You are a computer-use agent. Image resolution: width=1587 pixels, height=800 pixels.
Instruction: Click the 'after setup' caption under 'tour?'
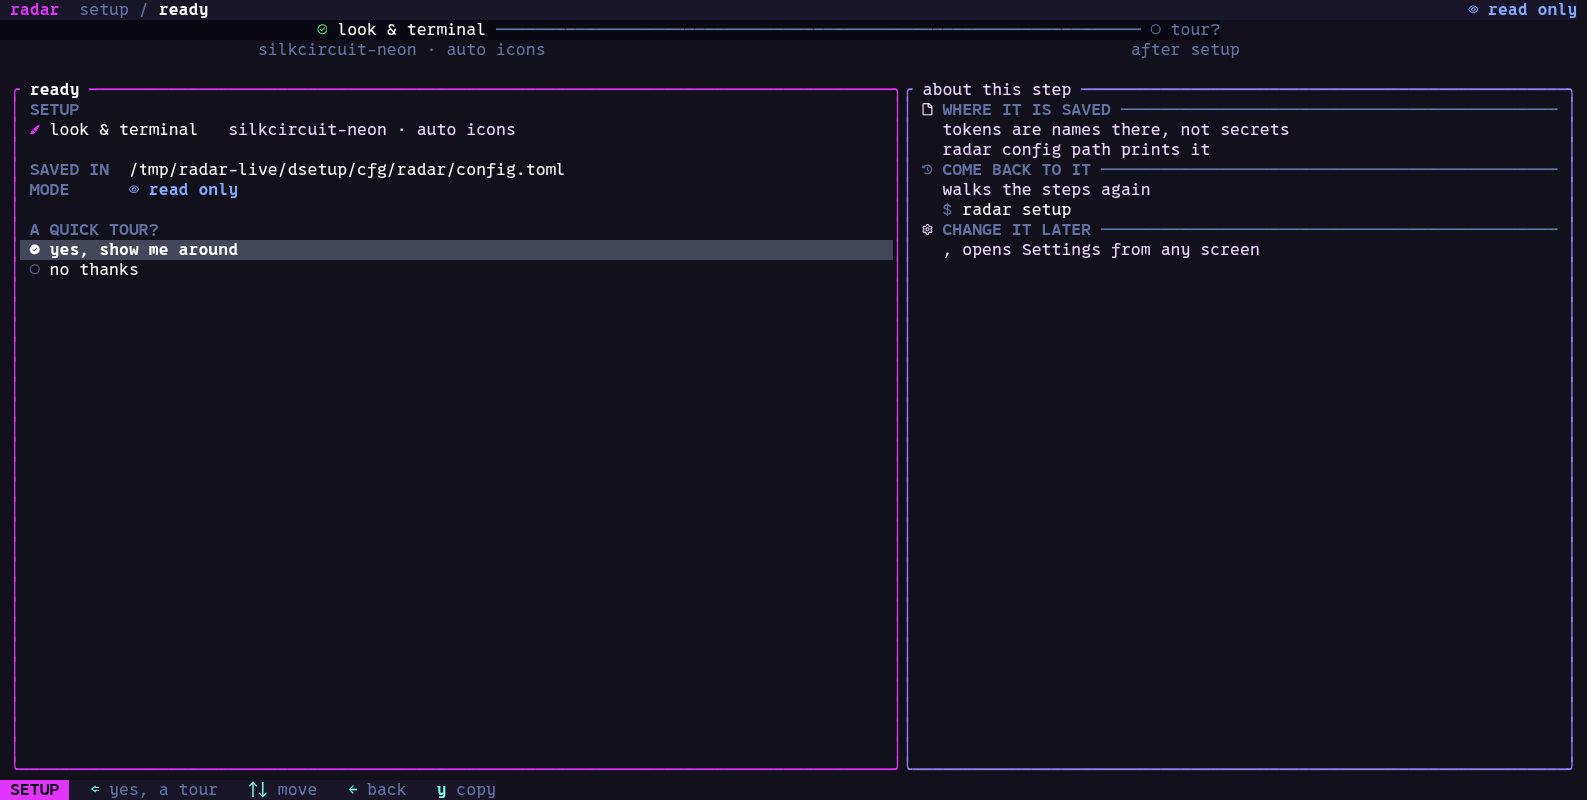pos(1185,50)
